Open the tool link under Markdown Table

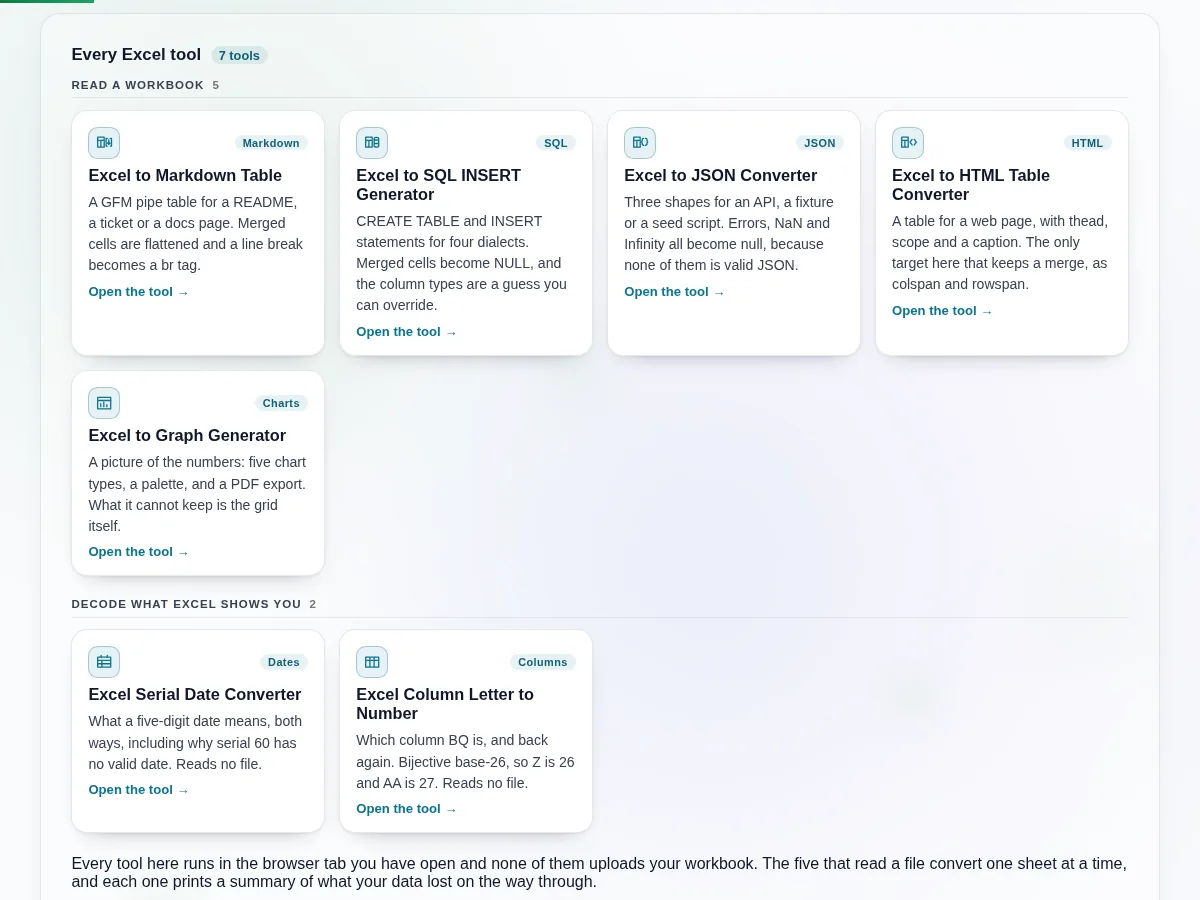[139, 292]
